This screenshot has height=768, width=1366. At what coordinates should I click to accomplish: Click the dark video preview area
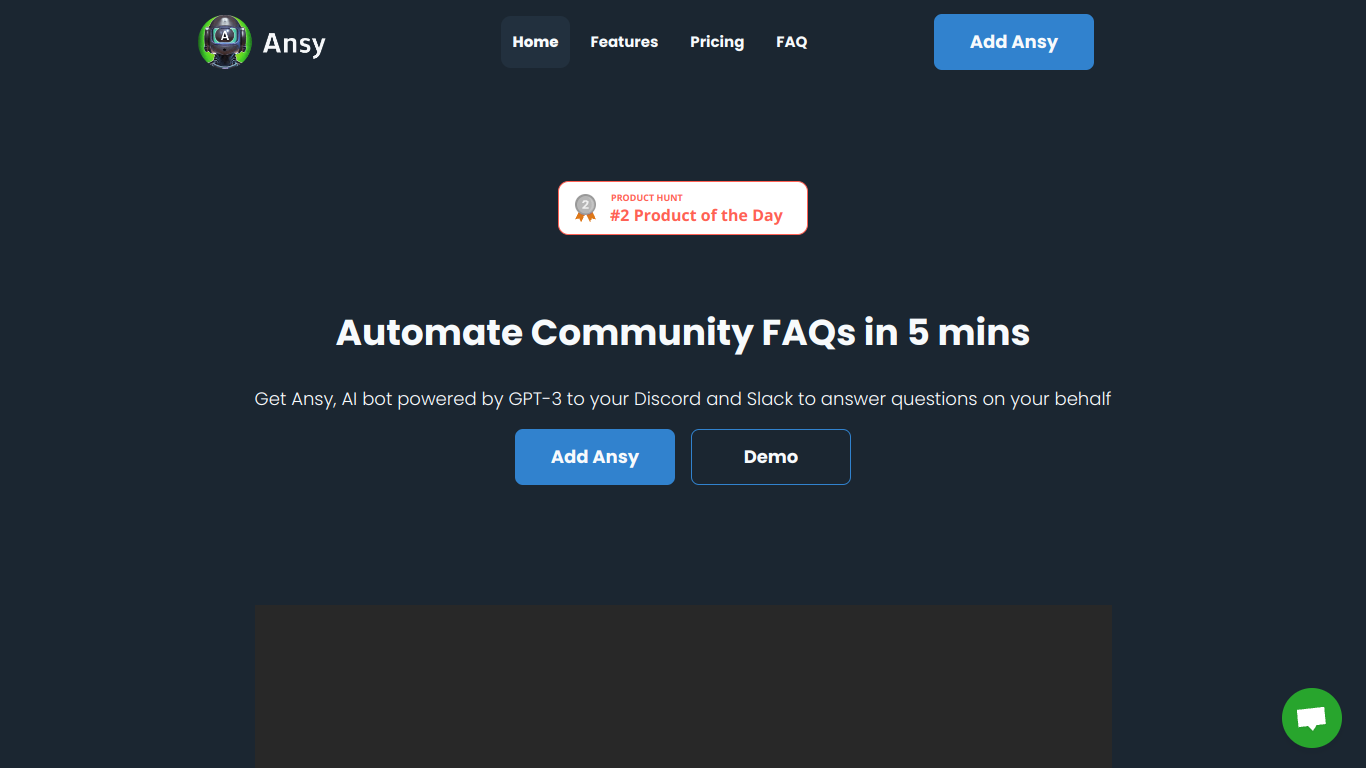tap(683, 686)
